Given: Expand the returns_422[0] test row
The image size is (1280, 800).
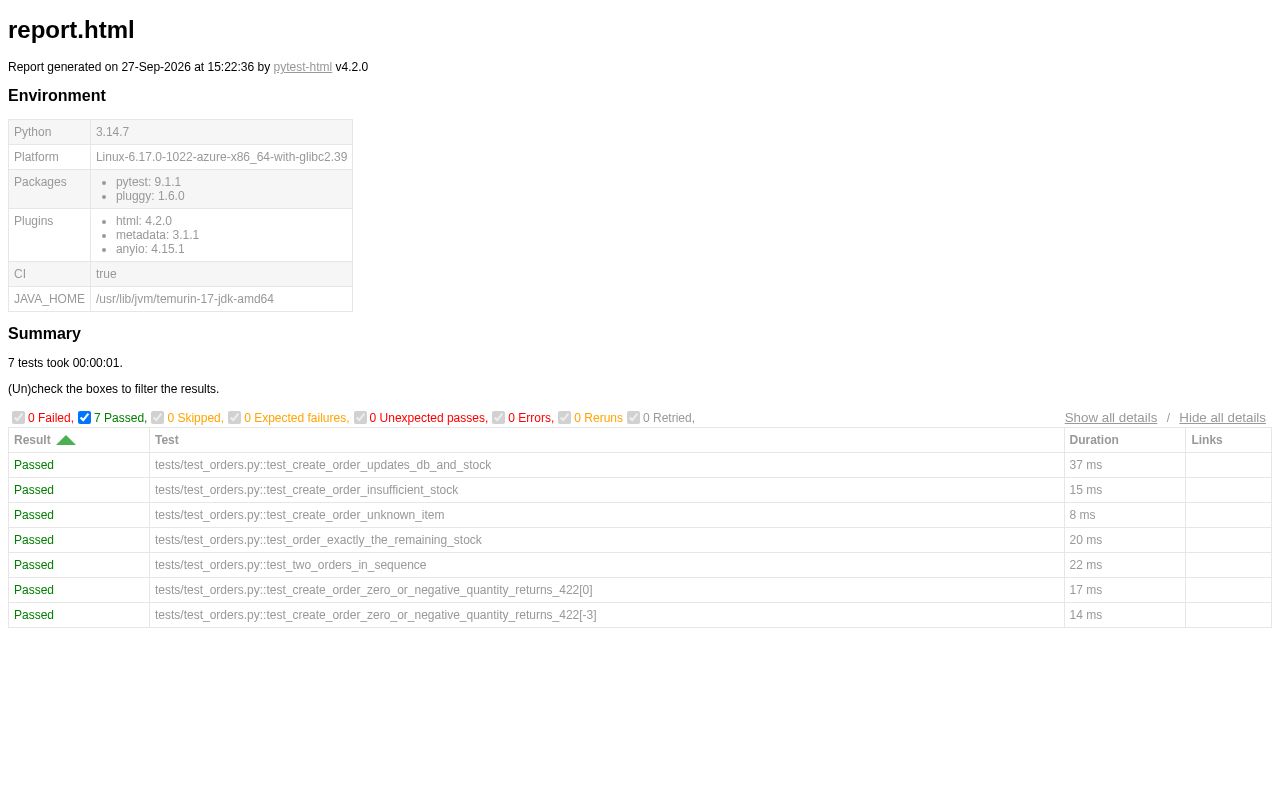Looking at the screenshot, I should pyautogui.click(x=640, y=590).
